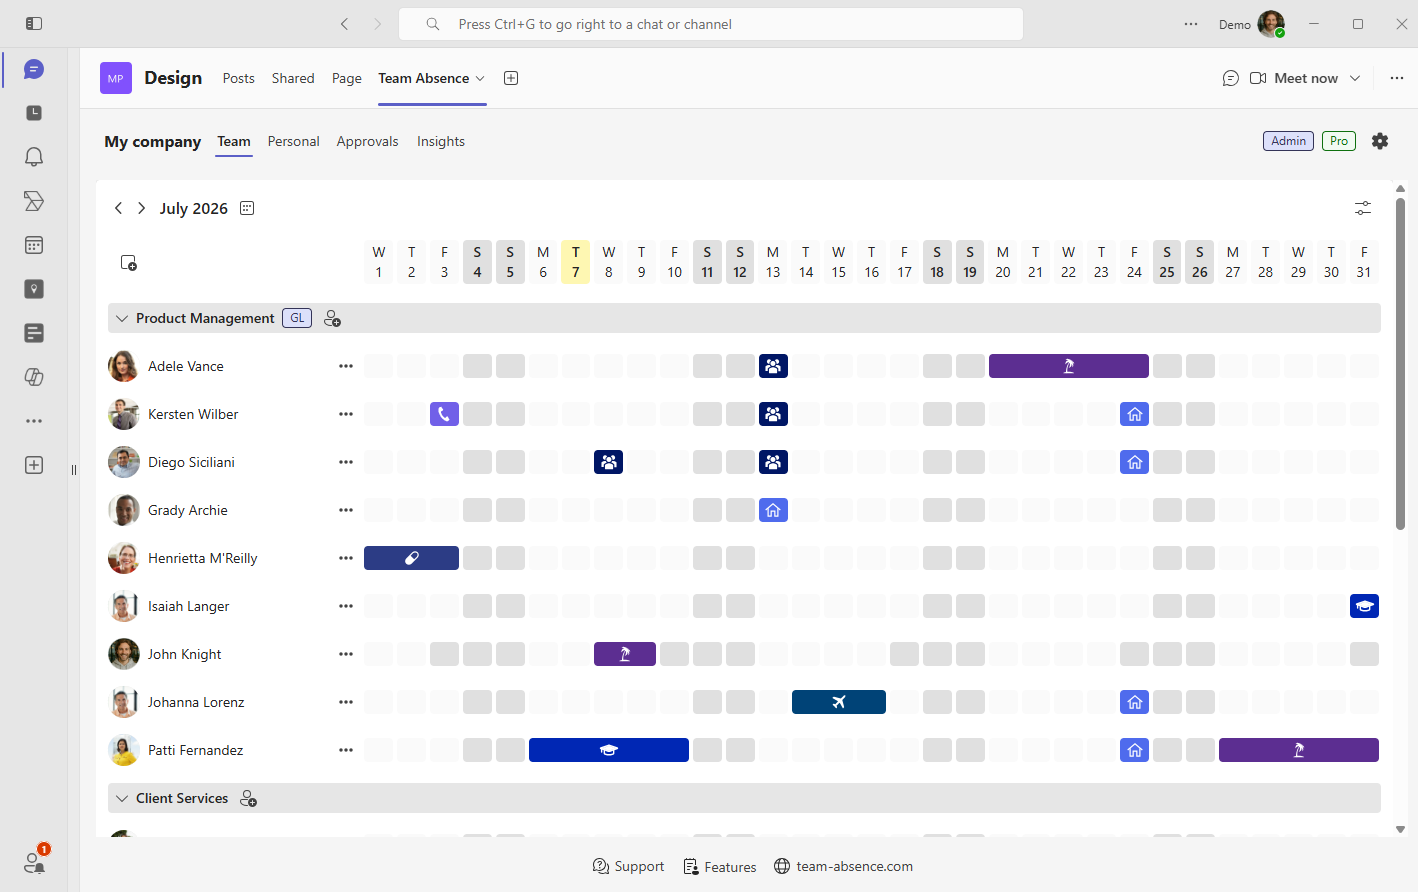The height and width of the screenshot is (892, 1418).
Task: Open the calendar date picker icon next to July 2026
Action: point(247,208)
